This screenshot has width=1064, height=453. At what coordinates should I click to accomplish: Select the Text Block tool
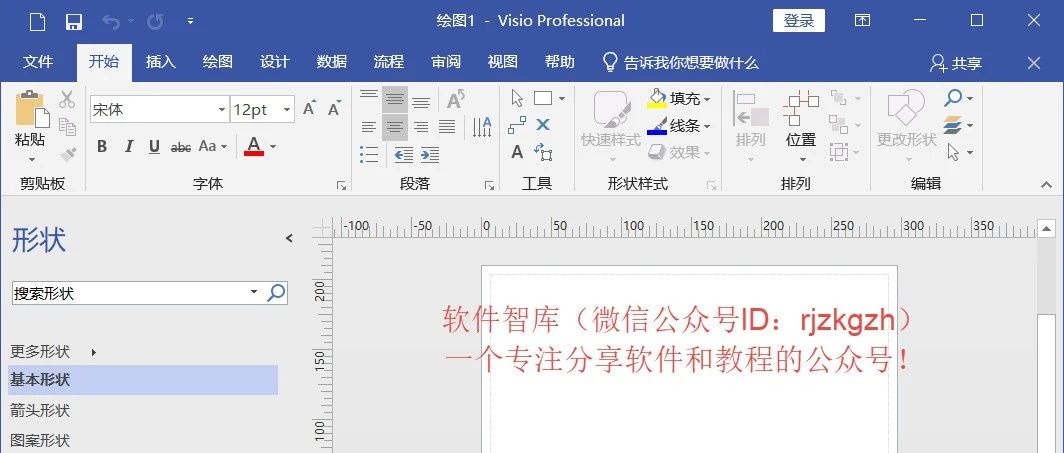[x=543, y=152]
